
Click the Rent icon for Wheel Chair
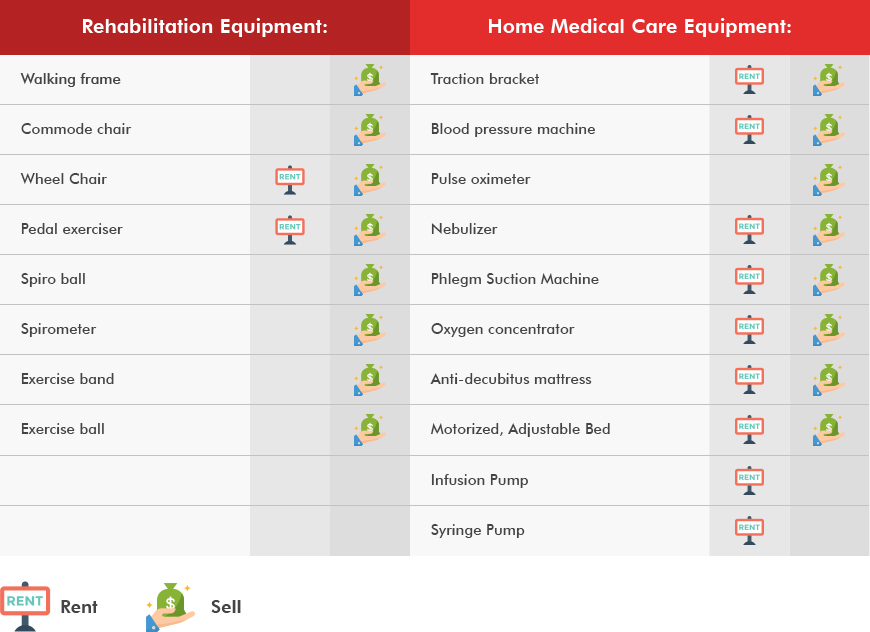point(289,180)
